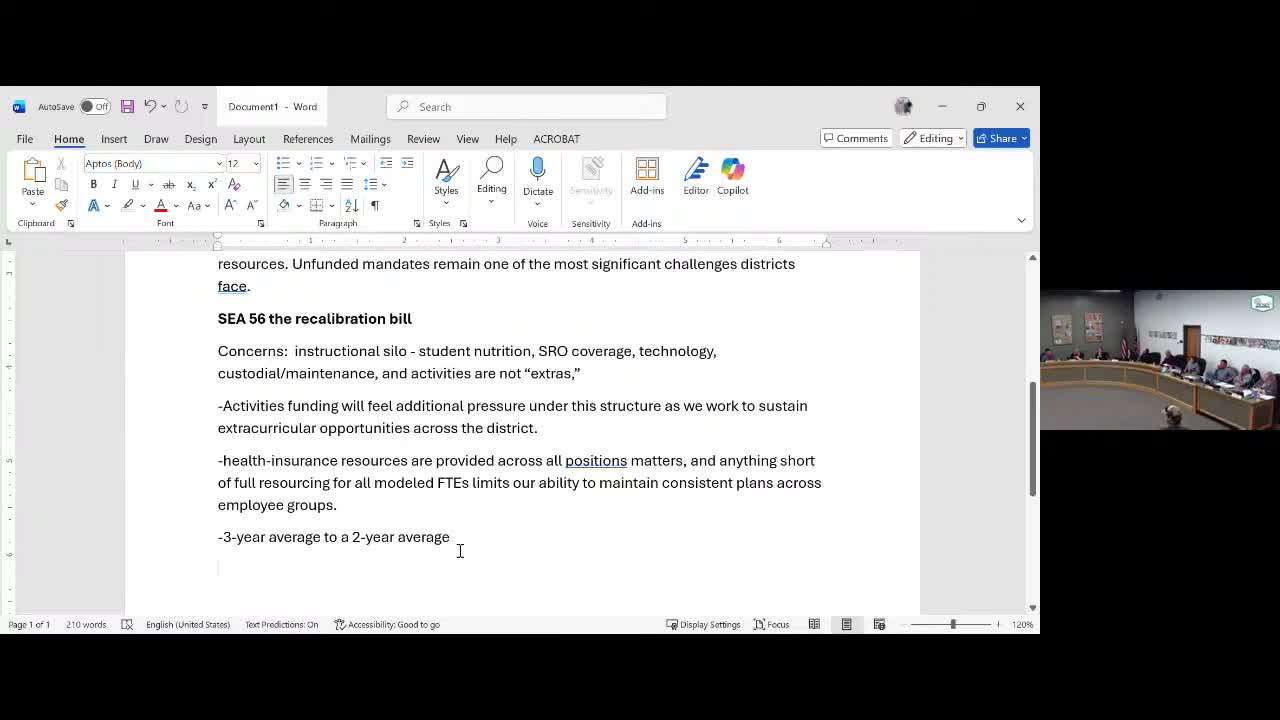Launch Copilot from the ribbon
1280x720 pixels.
coord(733,177)
